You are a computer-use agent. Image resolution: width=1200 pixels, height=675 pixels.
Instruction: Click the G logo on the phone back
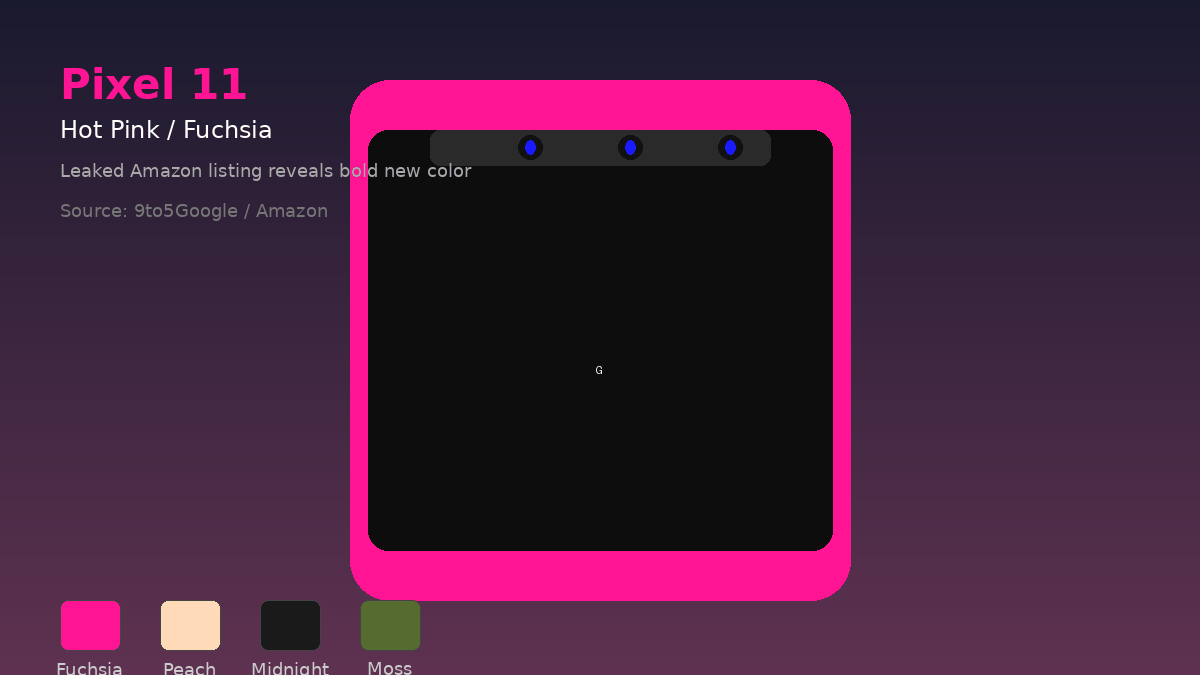point(599,370)
